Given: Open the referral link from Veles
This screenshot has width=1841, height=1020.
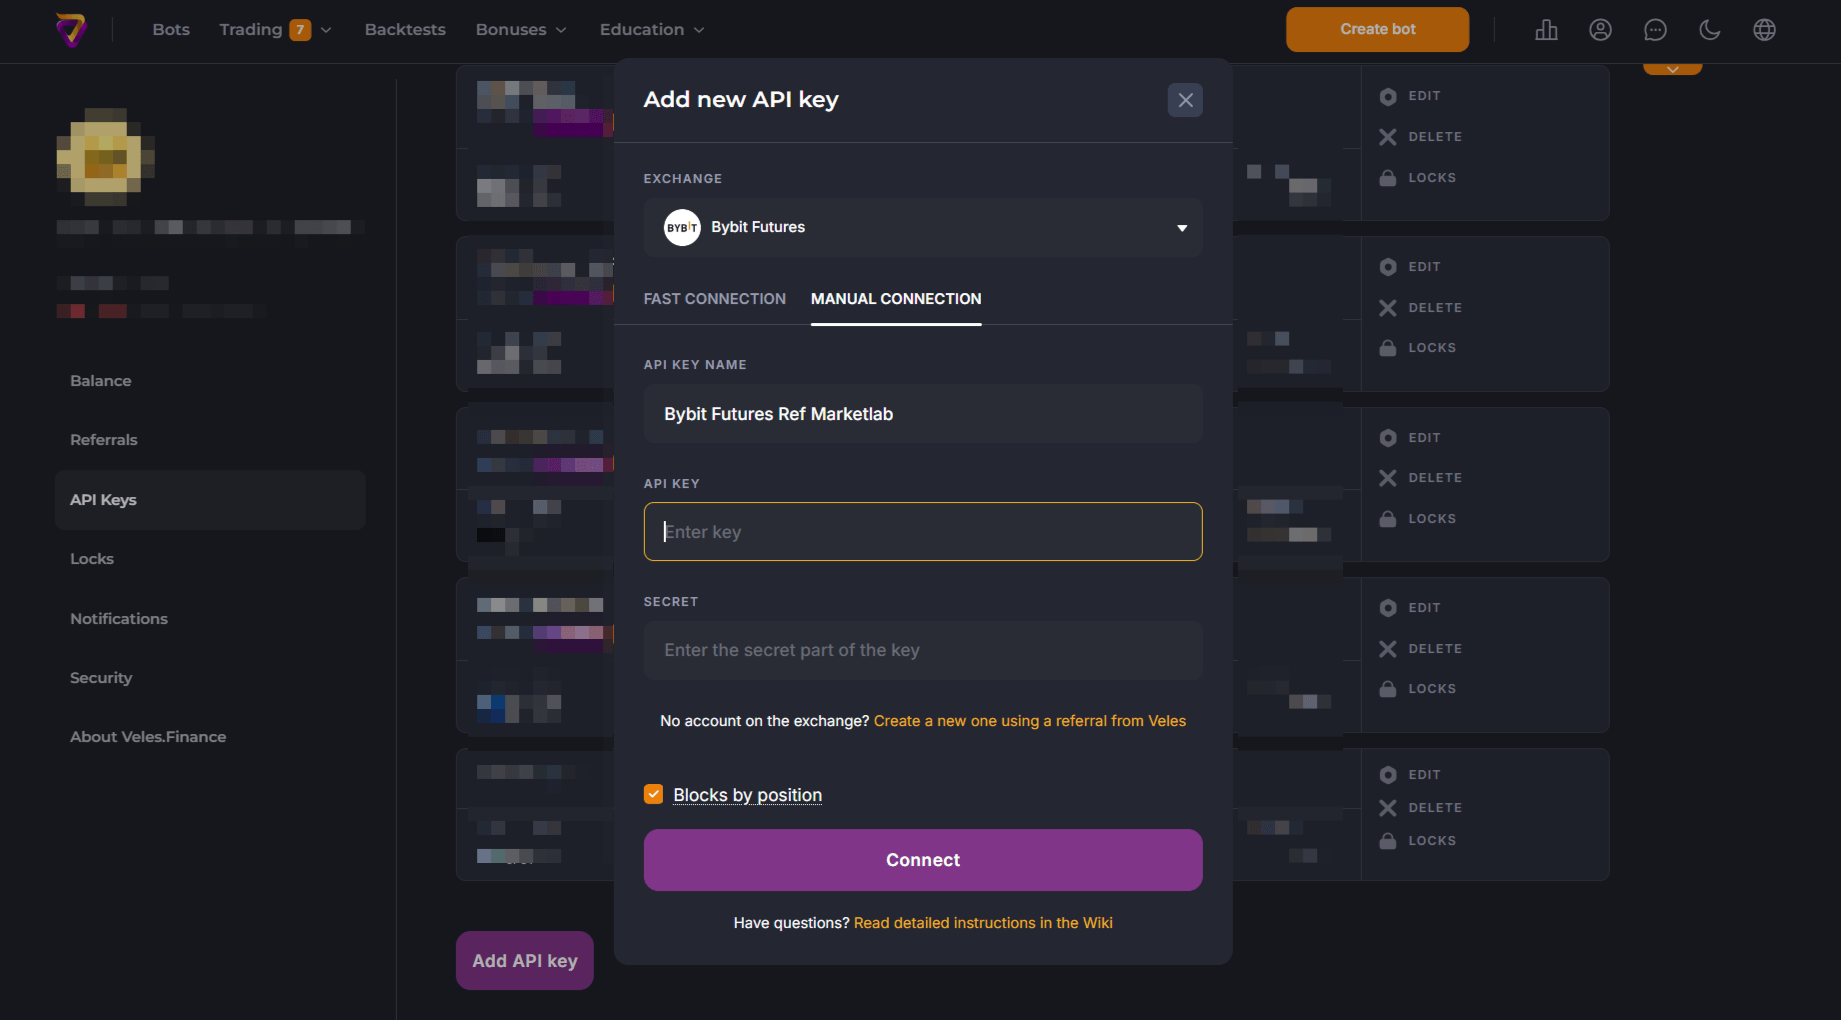Looking at the screenshot, I should point(1029,720).
